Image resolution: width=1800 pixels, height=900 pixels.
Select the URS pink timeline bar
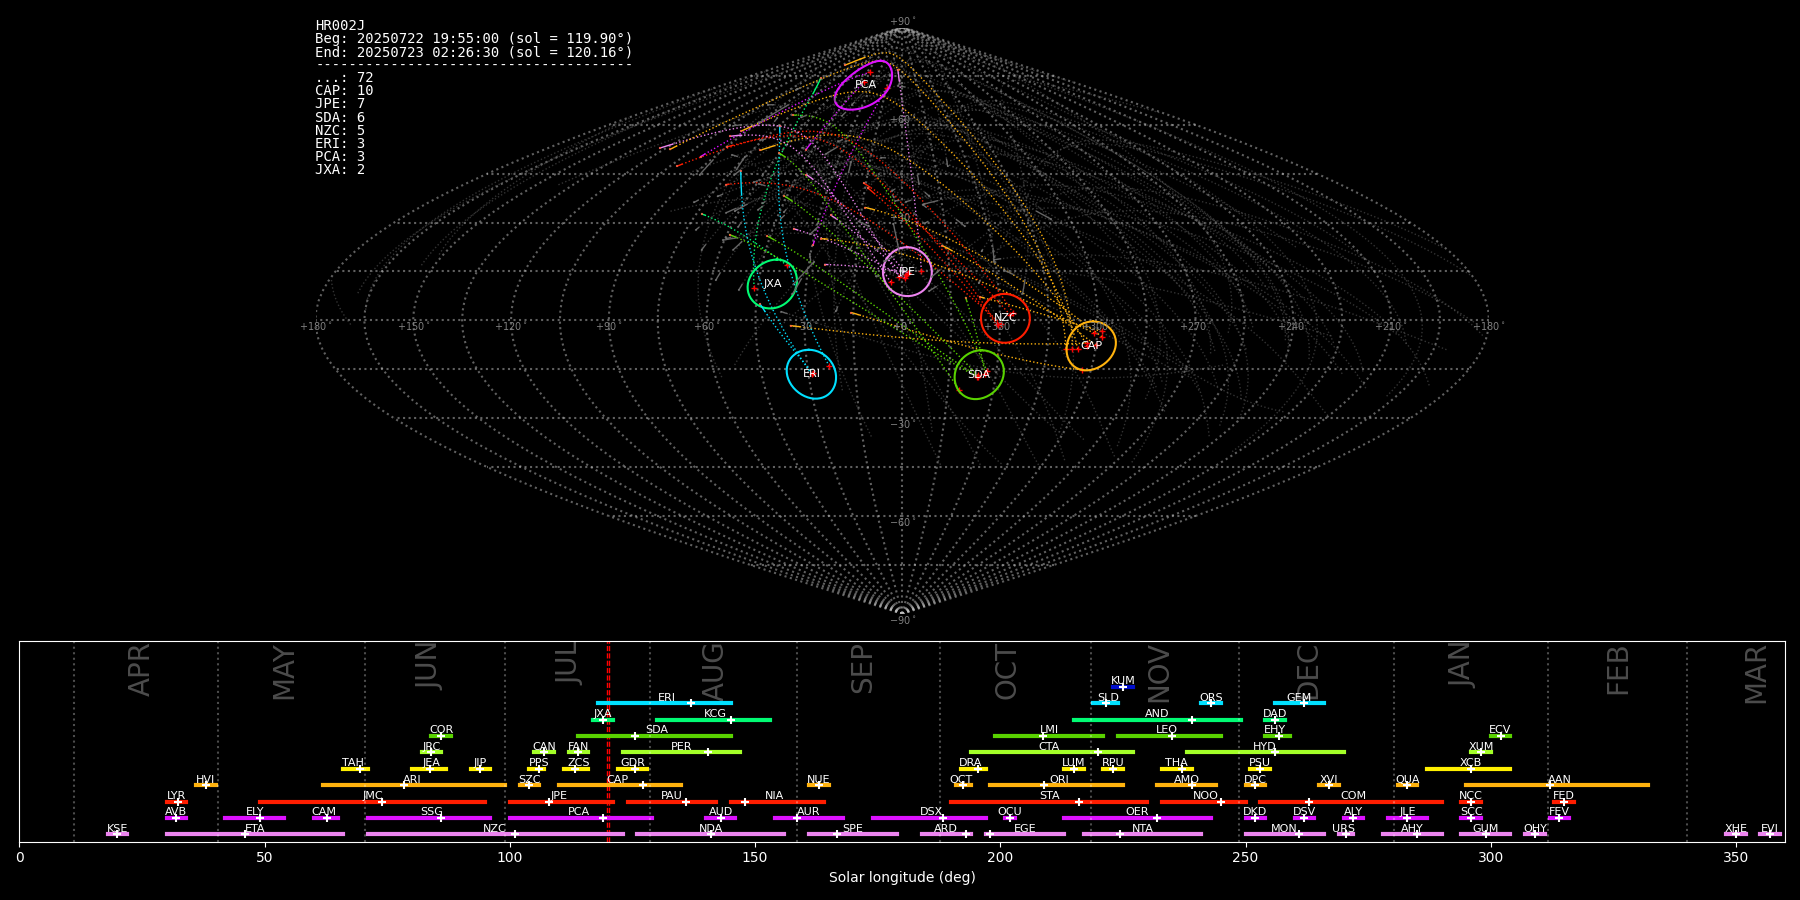(1346, 834)
